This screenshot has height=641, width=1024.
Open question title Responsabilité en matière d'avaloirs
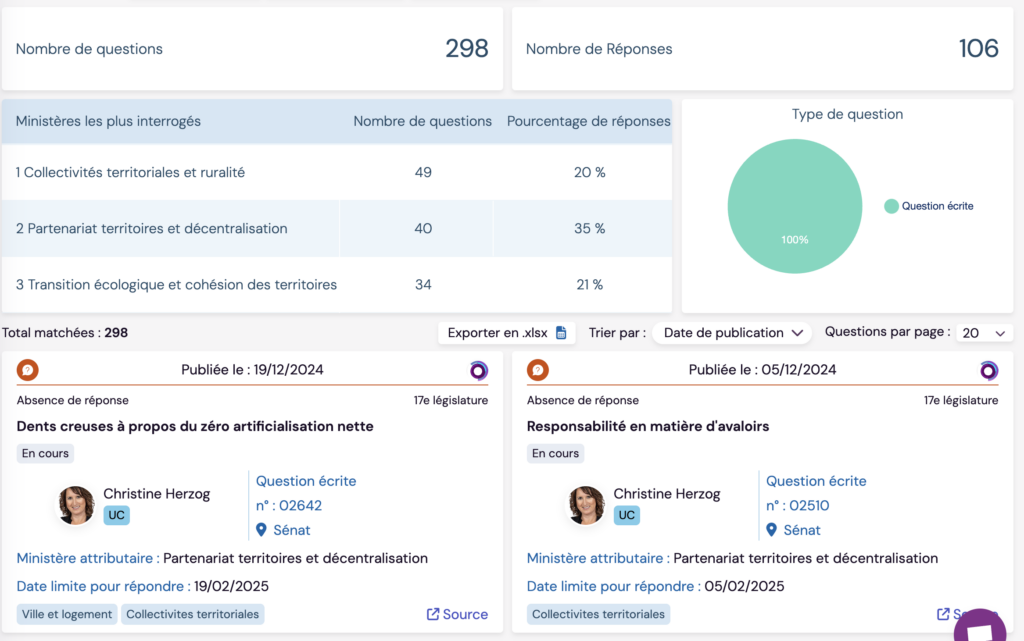(x=647, y=426)
